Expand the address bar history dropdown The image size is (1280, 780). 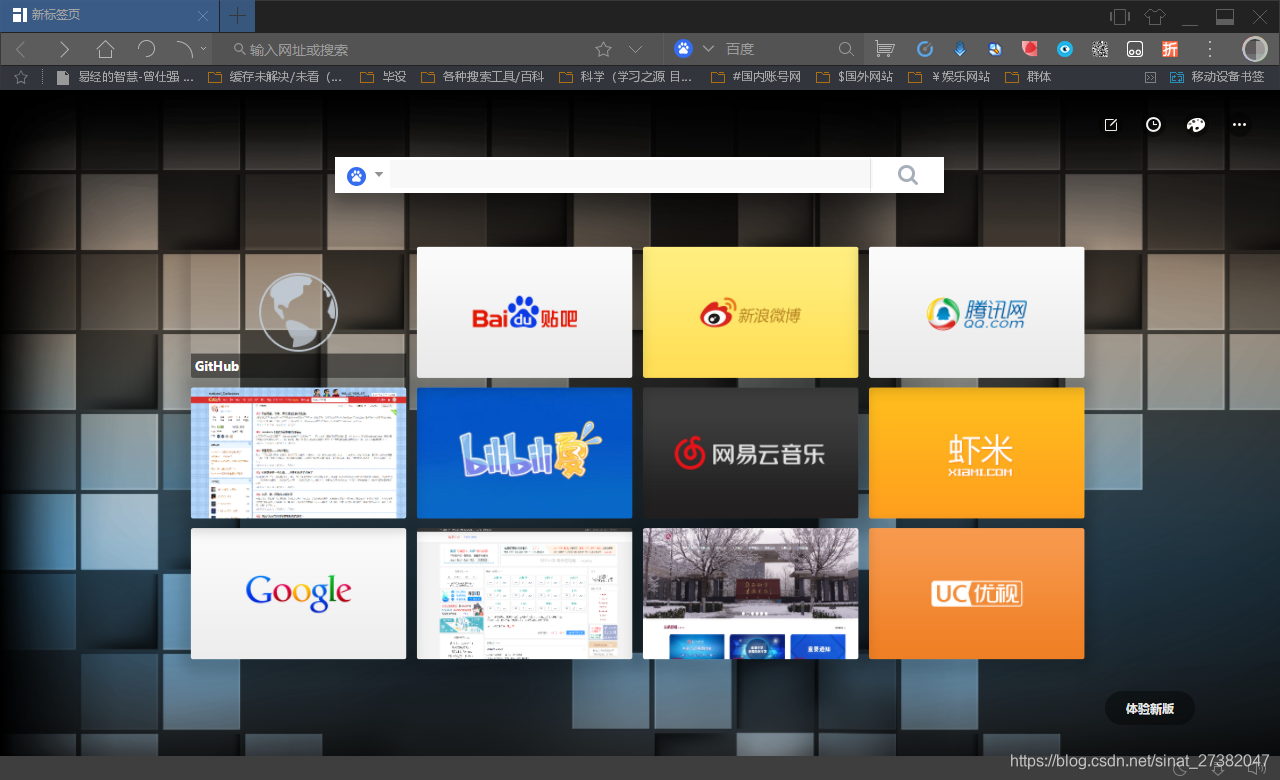point(635,49)
